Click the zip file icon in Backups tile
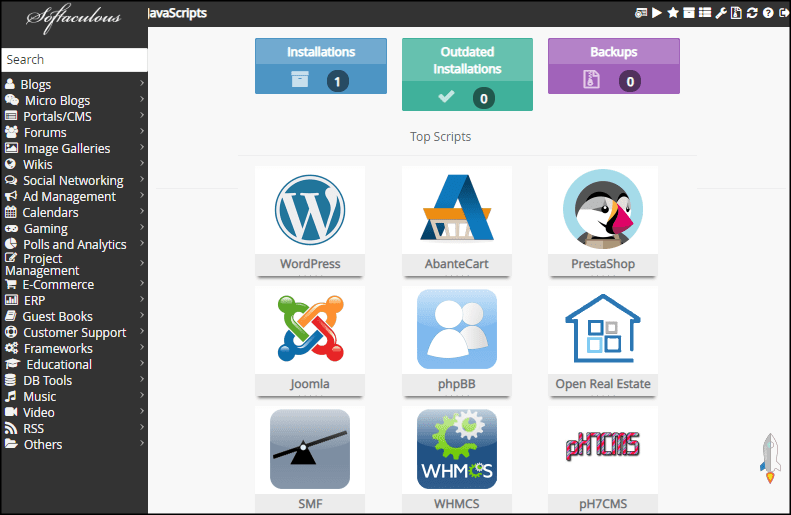Viewport: 791px width, 515px height. [591, 79]
